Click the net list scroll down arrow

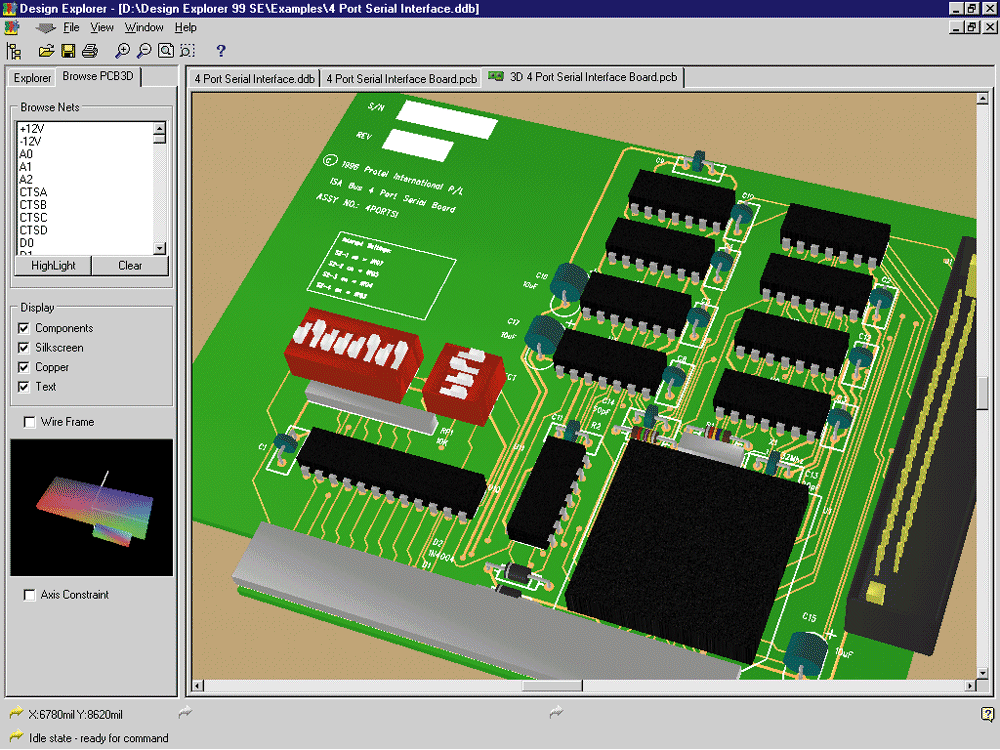(x=160, y=248)
